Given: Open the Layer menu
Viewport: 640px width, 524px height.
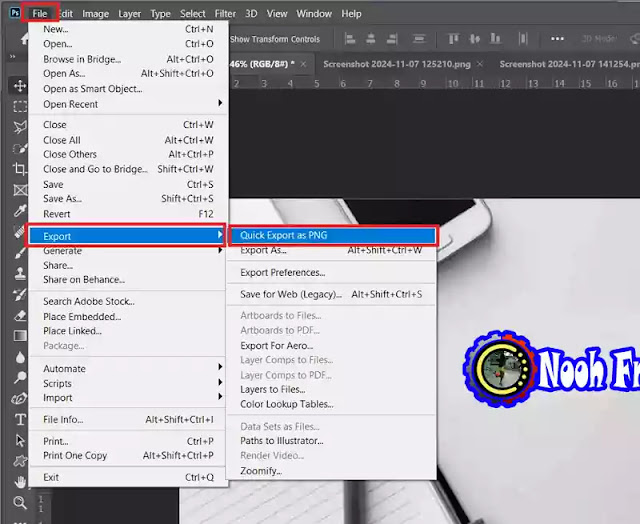Looking at the screenshot, I should [x=129, y=13].
